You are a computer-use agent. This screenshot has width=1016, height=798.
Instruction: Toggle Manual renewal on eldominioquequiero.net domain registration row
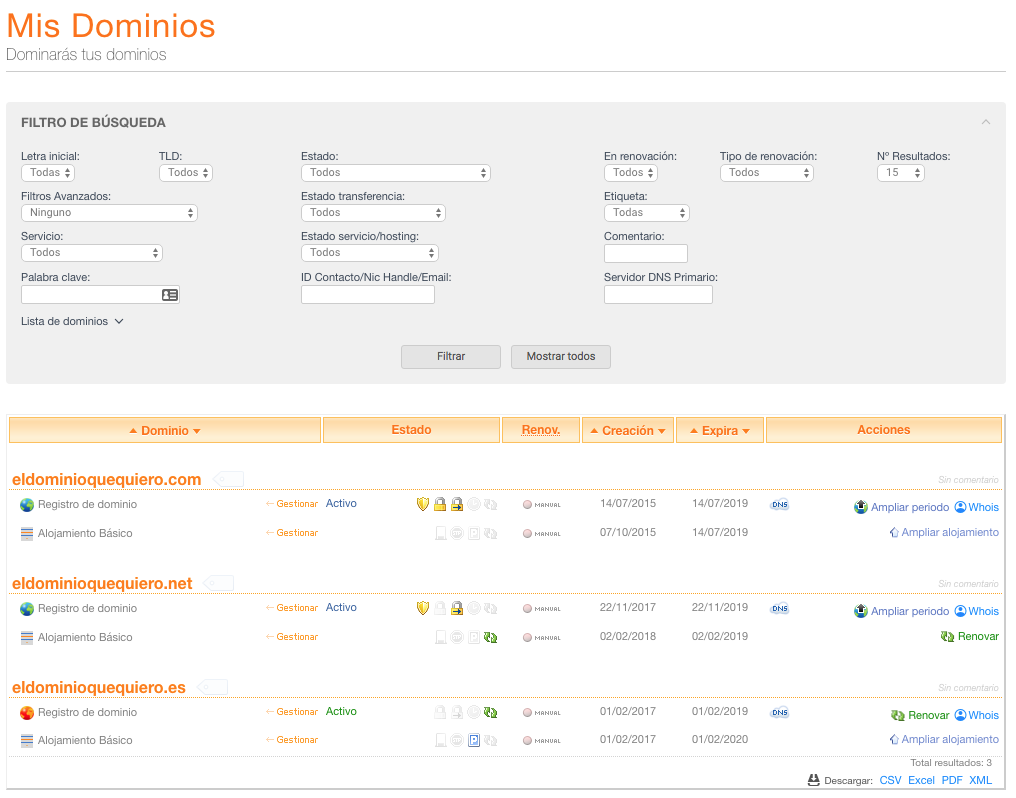tap(542, 609)
